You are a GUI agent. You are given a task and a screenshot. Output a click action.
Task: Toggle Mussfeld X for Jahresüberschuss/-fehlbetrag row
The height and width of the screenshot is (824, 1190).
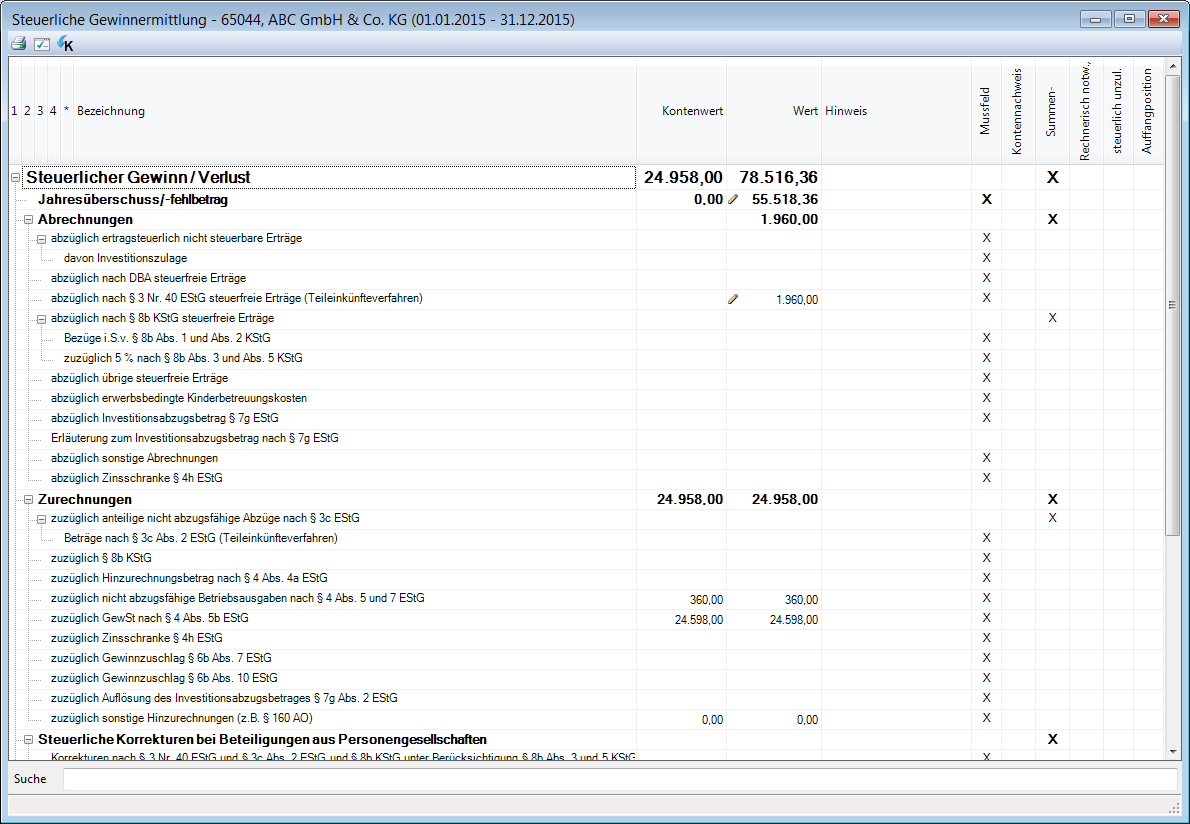(986, 199)
